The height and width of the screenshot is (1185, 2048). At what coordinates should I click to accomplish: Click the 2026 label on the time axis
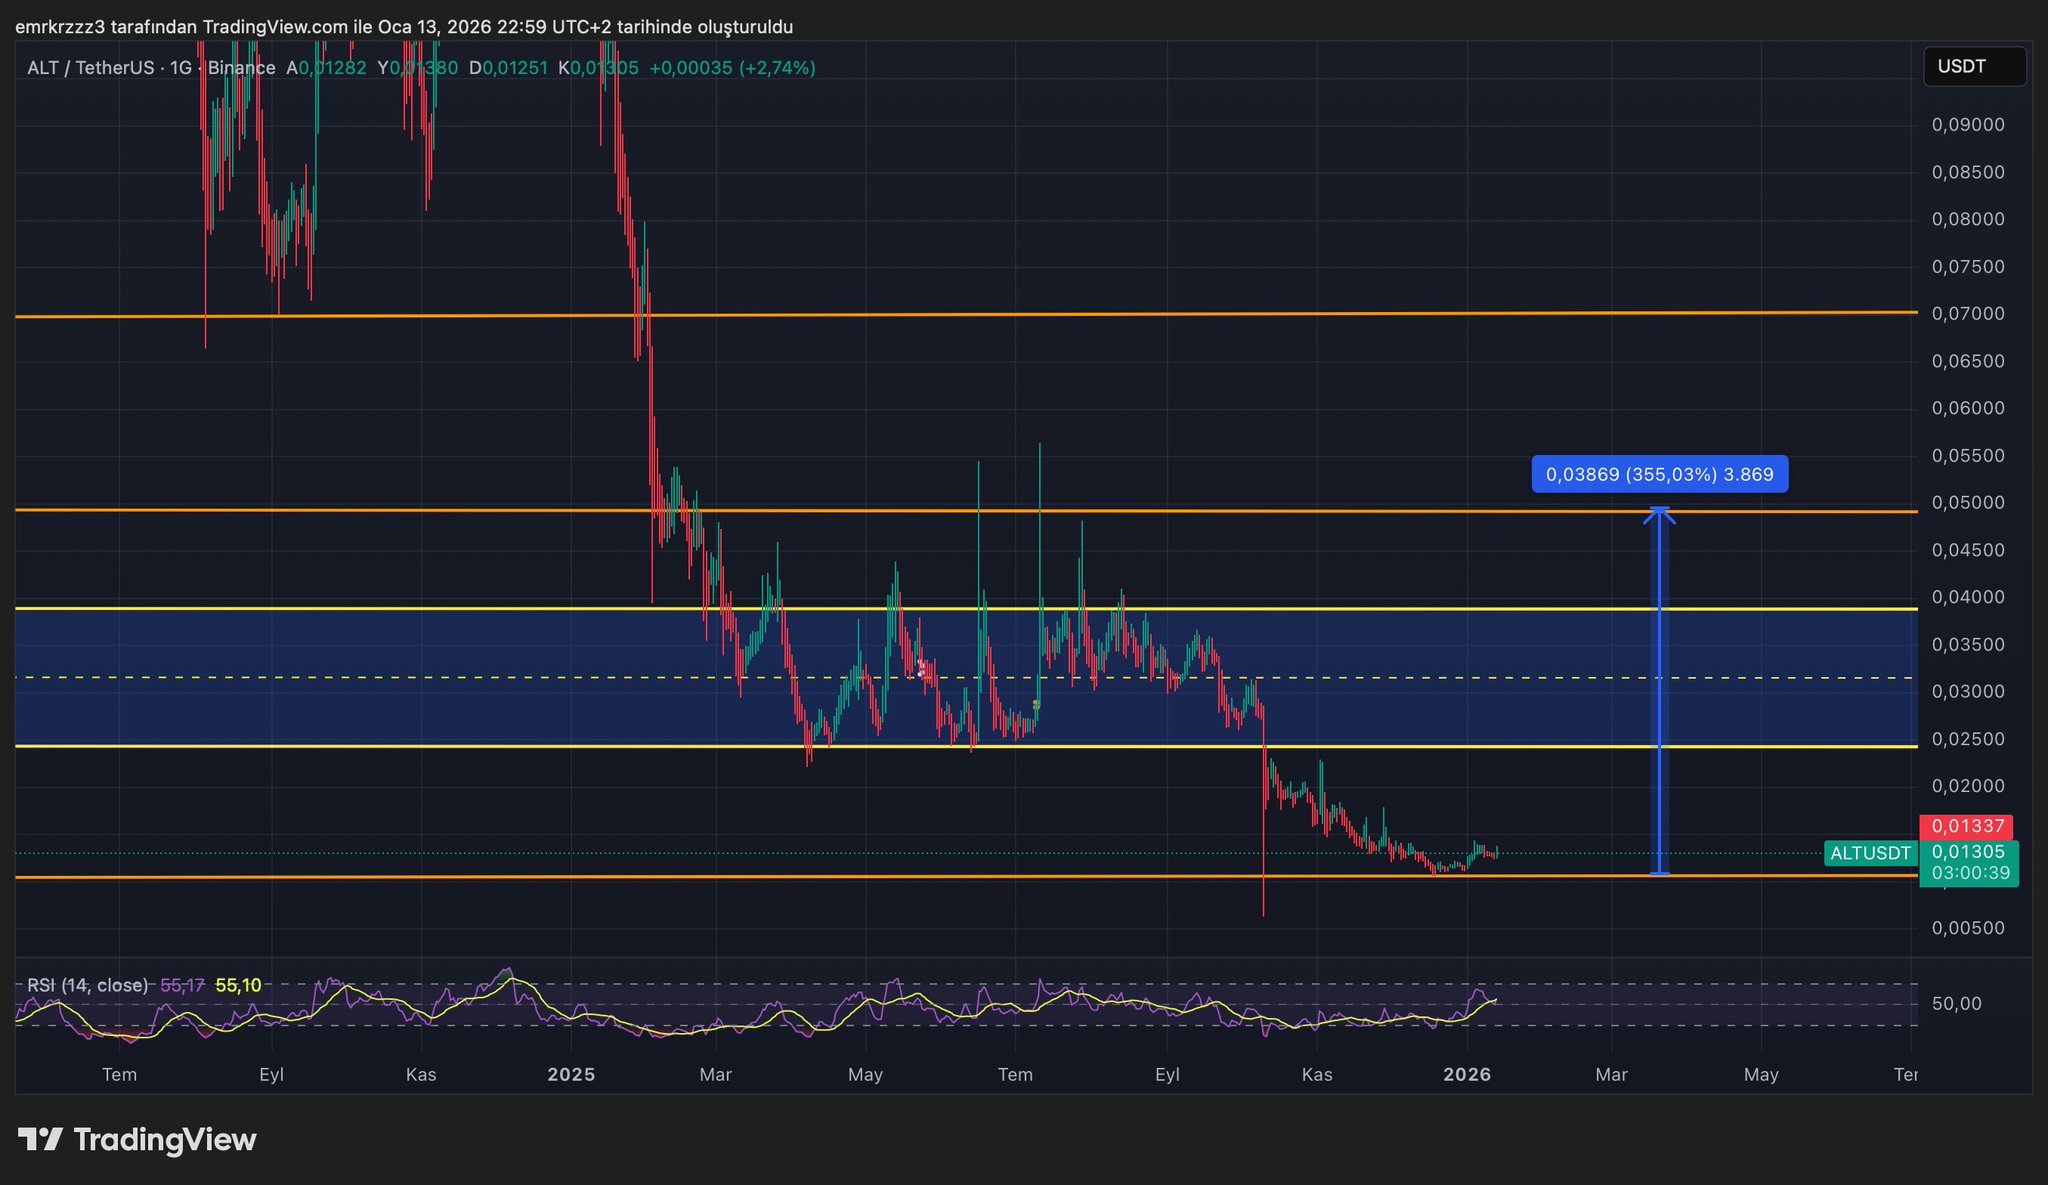(x=1467, y=1075)
